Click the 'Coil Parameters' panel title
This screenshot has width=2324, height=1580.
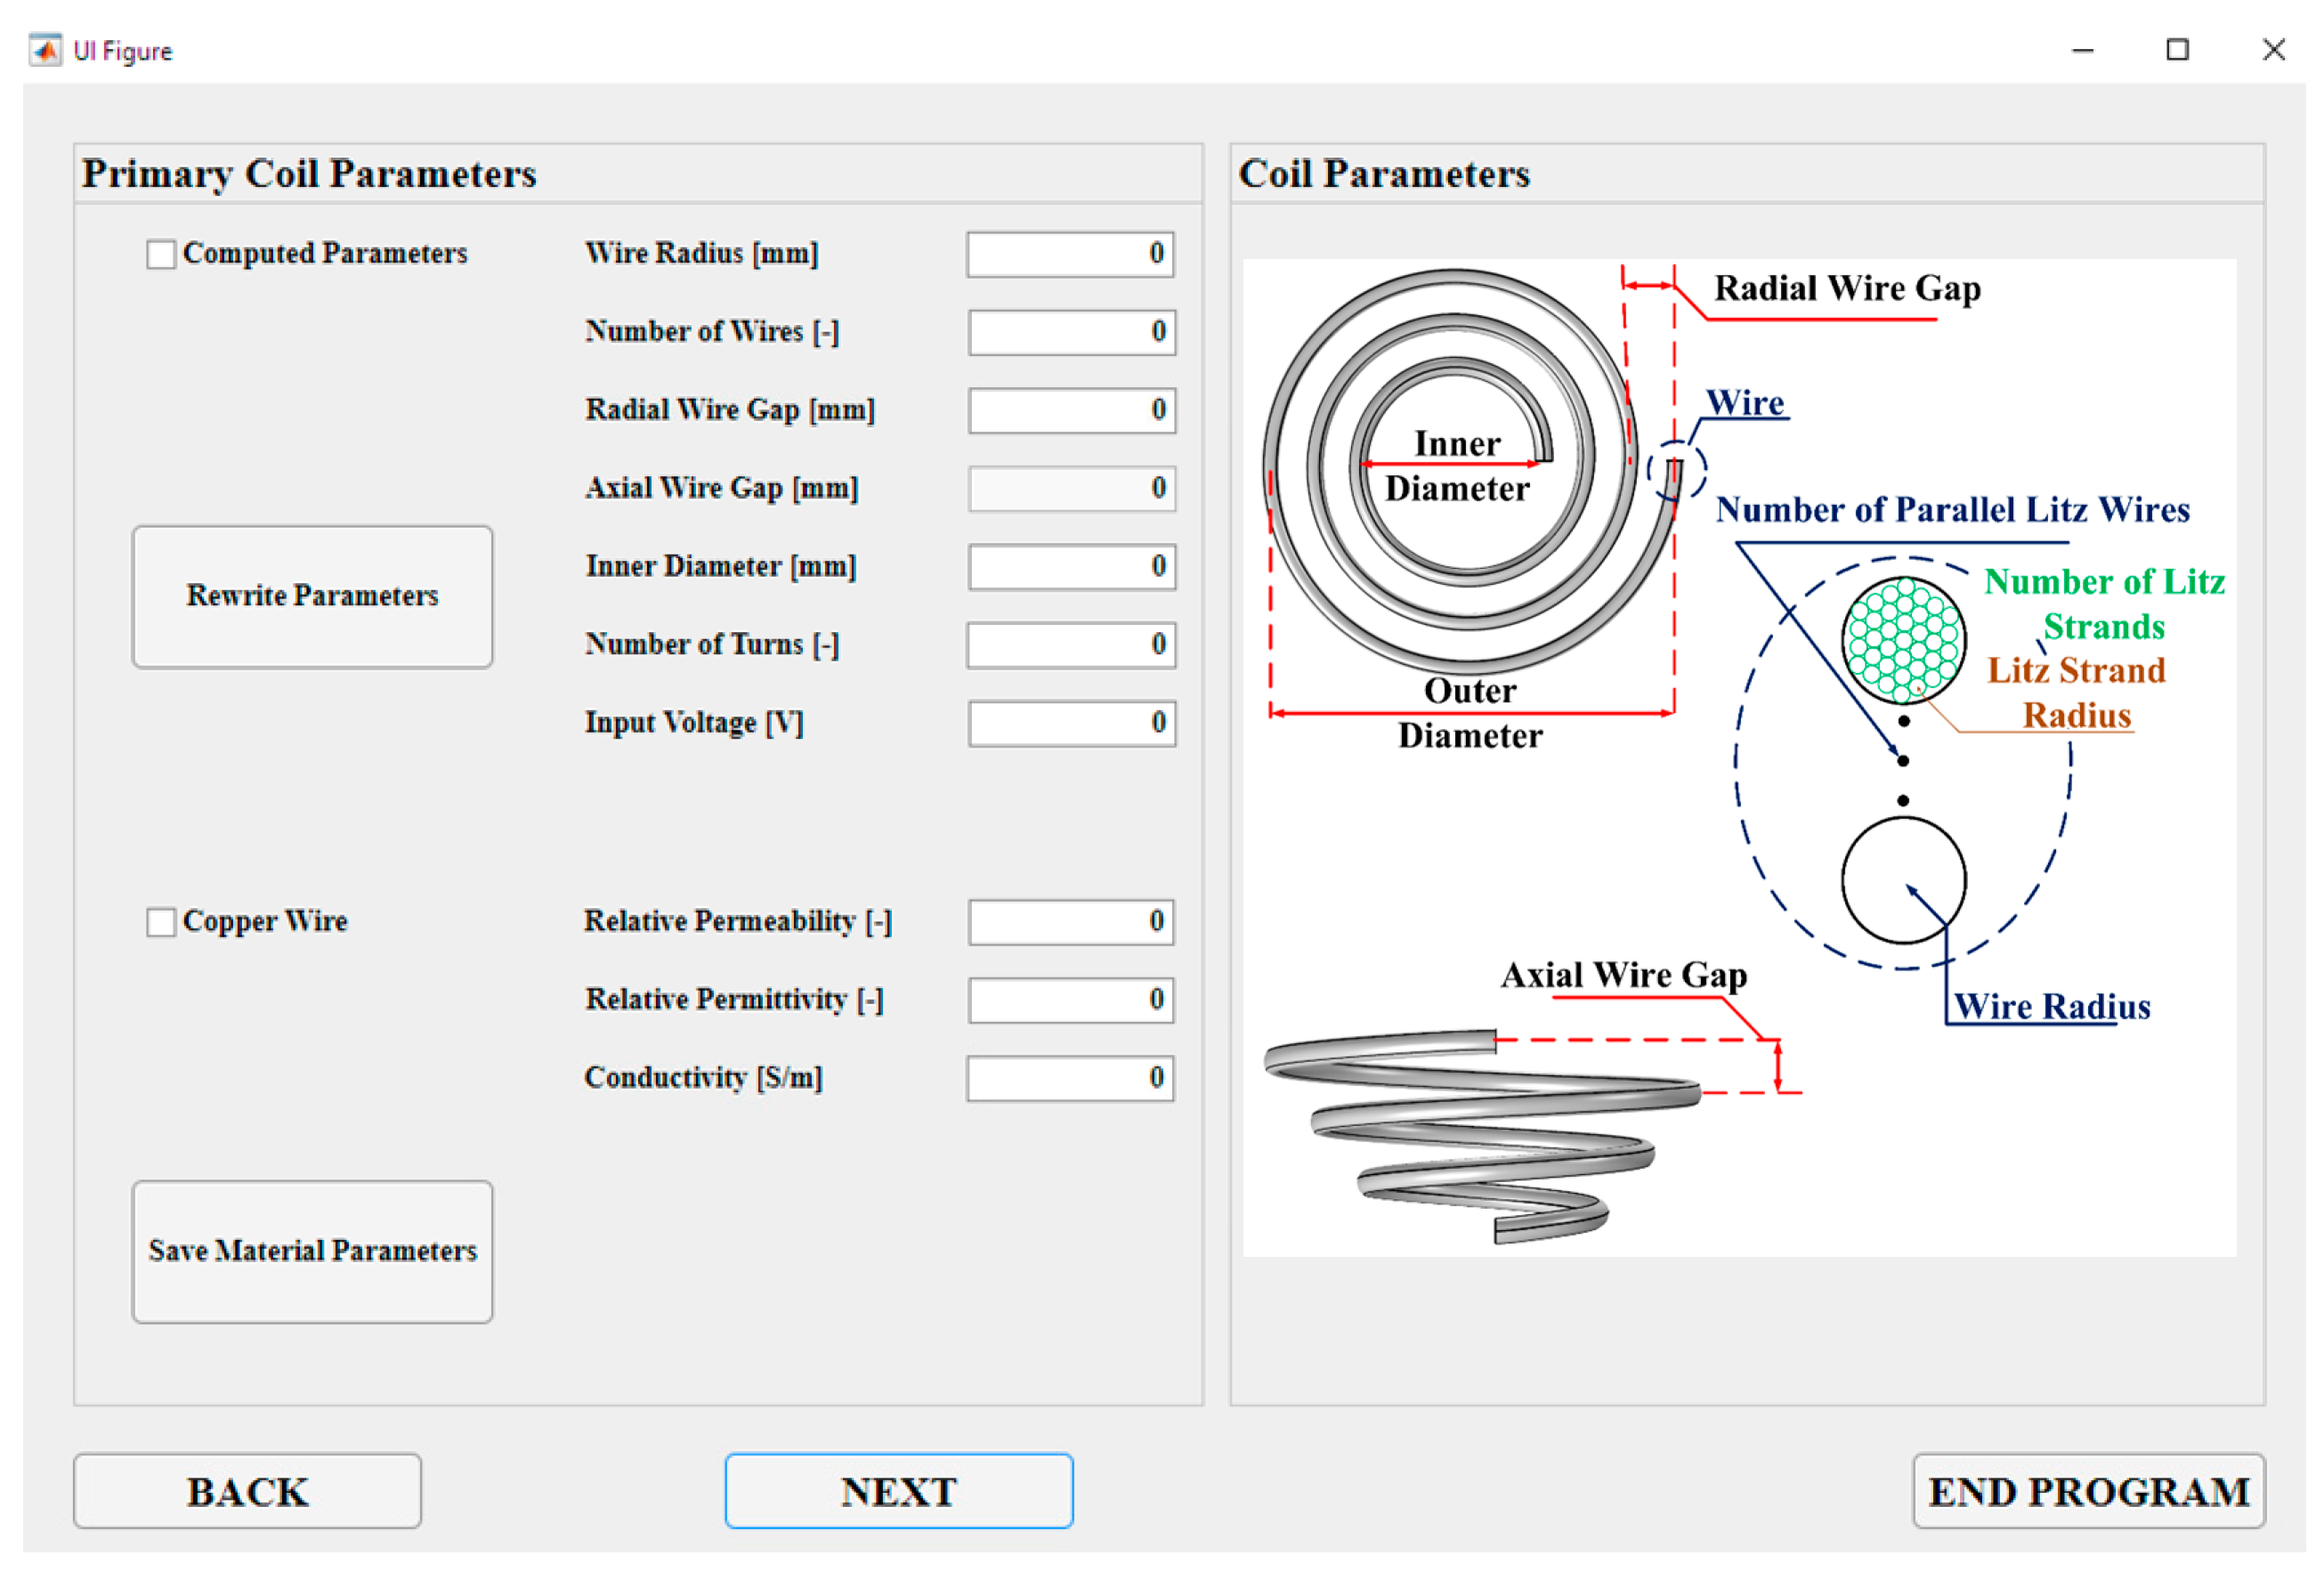pos(1384,174)
